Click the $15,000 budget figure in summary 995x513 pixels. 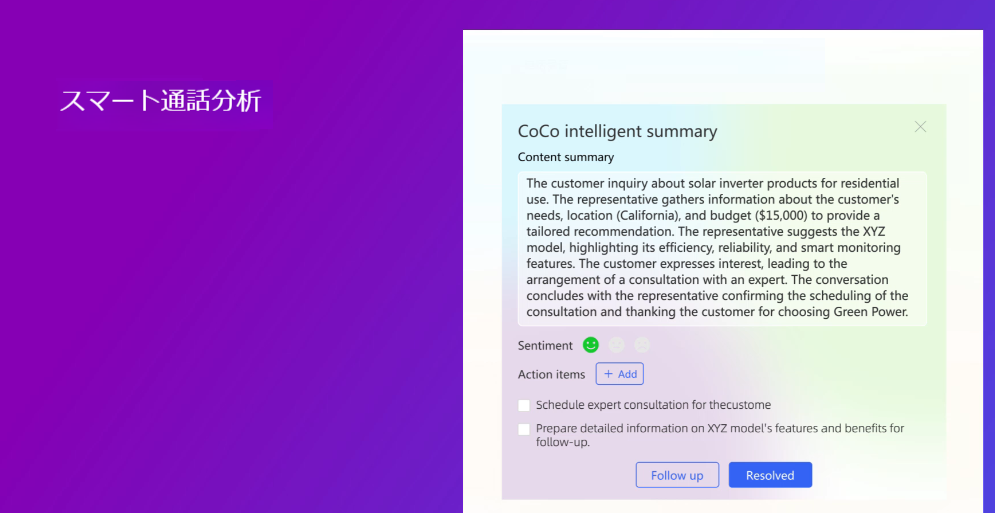coord(782,216)
